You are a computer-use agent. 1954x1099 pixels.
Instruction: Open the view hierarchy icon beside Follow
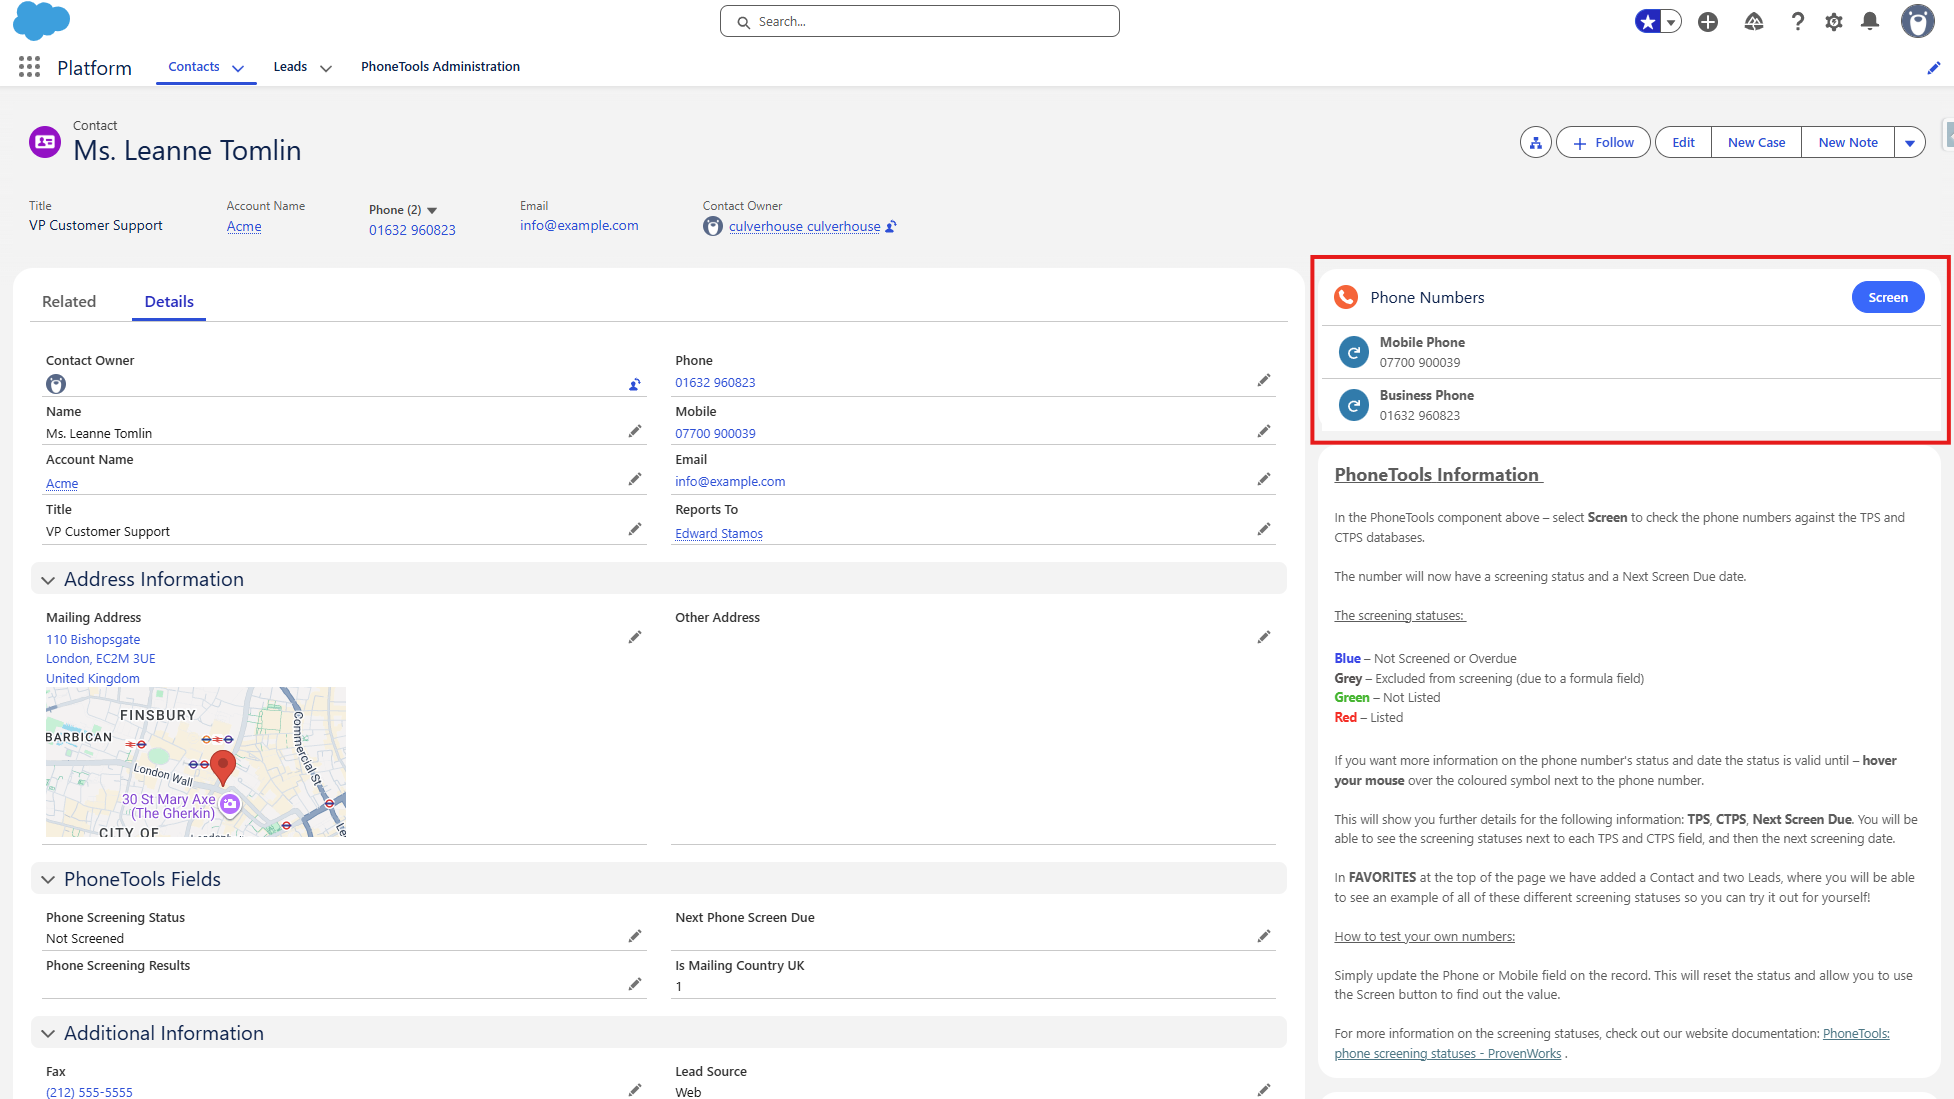1535,142
